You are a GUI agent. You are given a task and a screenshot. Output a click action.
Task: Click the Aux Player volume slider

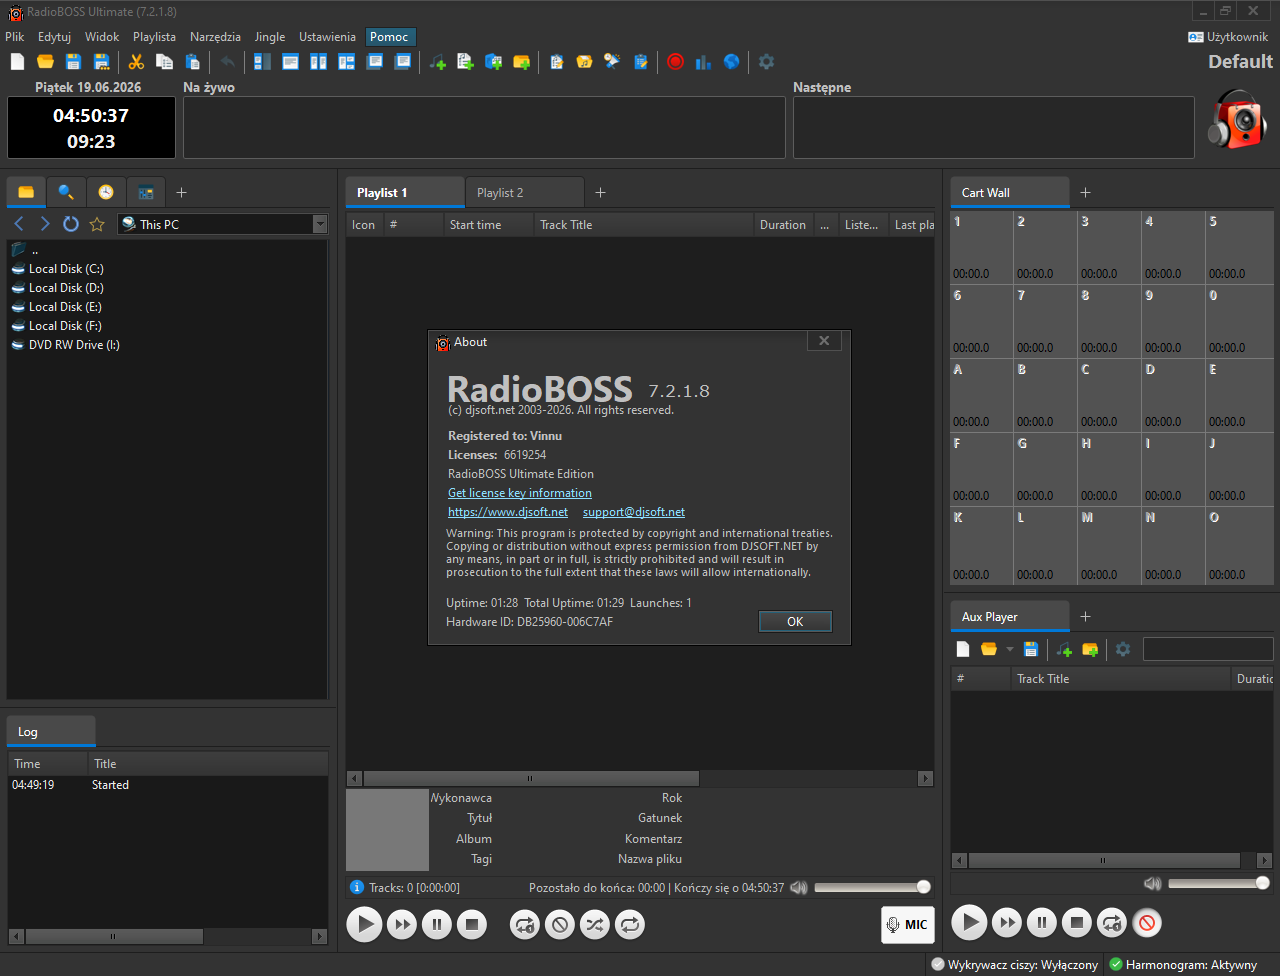tap(1219, 883)
